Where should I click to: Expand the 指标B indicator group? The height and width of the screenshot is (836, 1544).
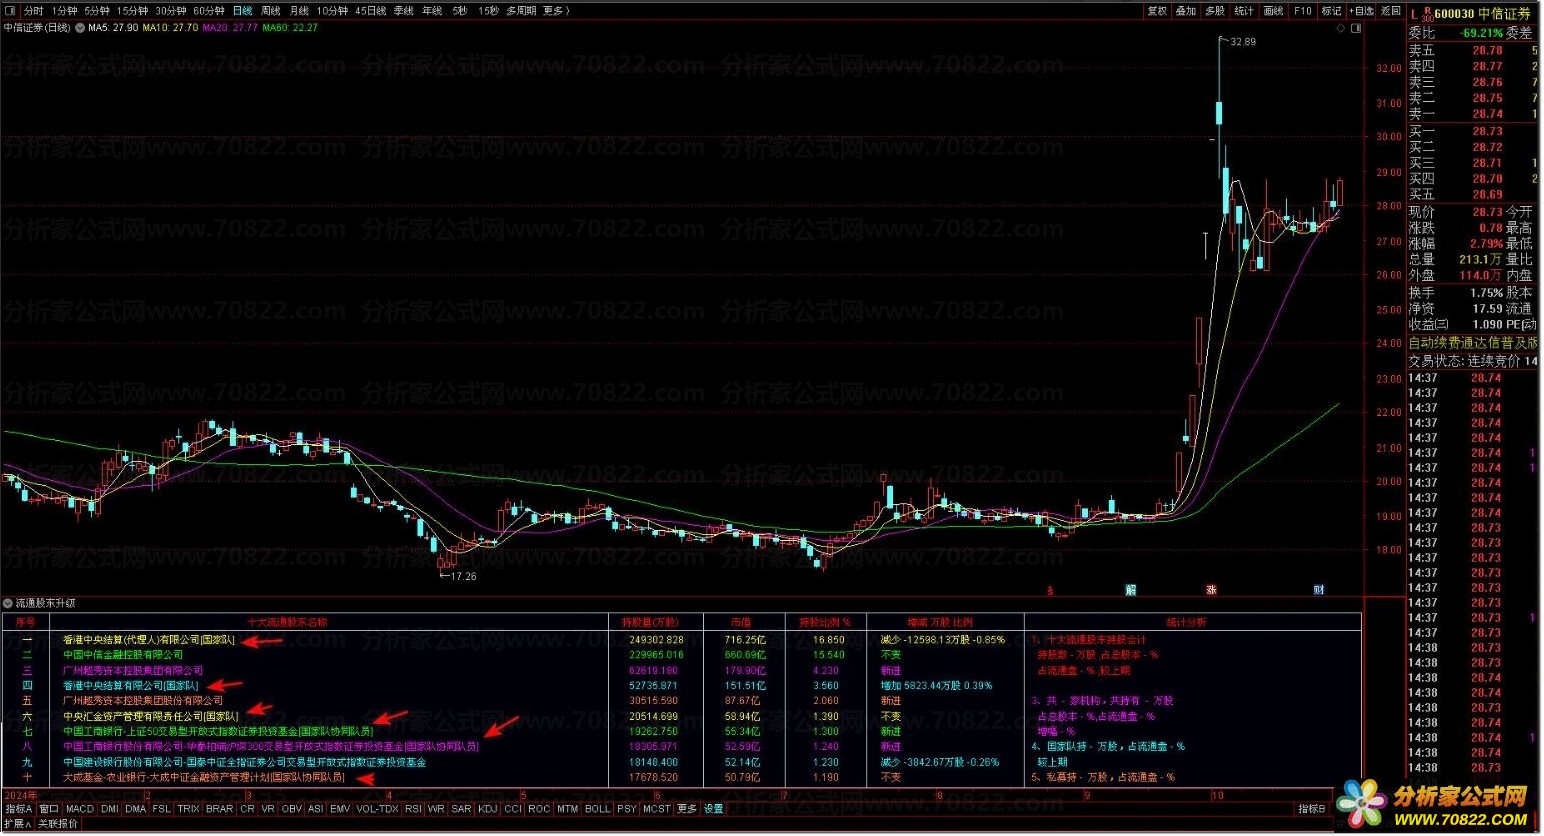tap(1312, 809)
